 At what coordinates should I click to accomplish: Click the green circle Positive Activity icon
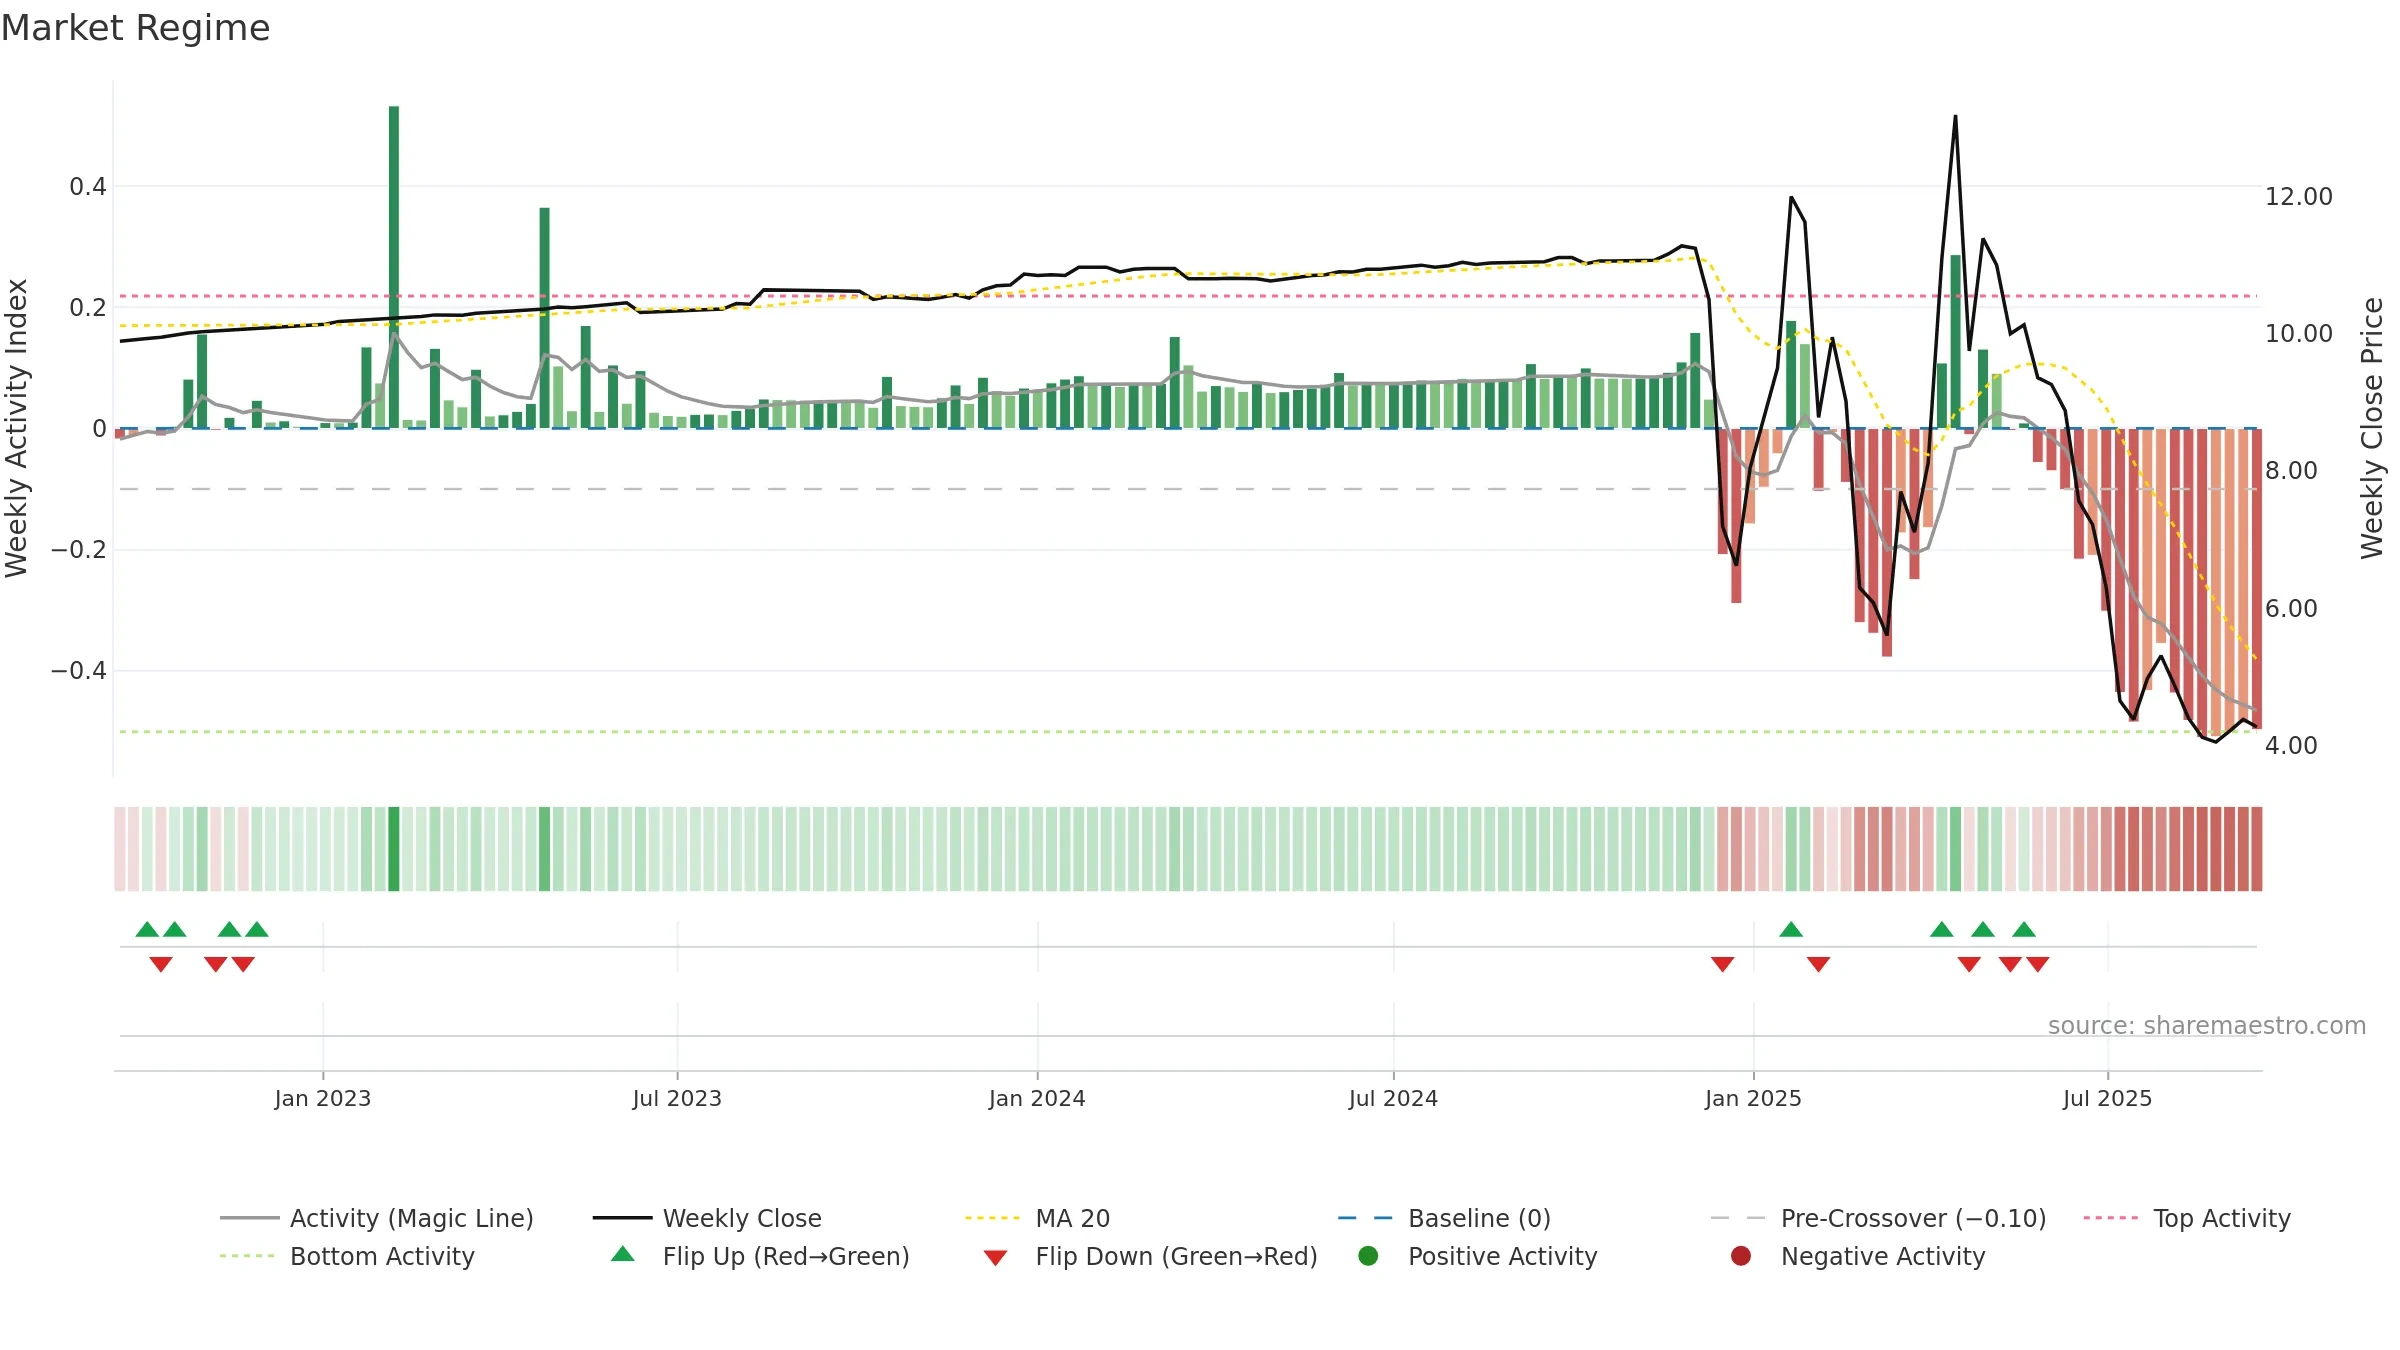click(1368, 1256)
